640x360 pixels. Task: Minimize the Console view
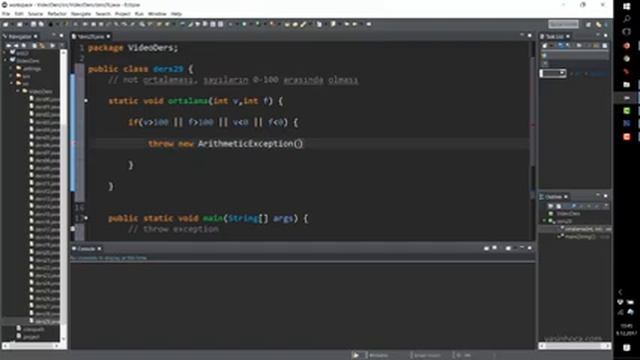pos(522,248)
